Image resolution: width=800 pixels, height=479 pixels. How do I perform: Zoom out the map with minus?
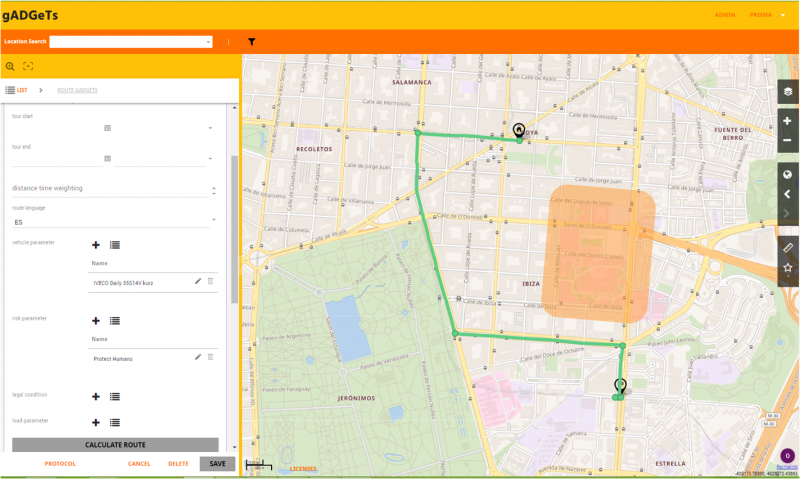point(788,141)
